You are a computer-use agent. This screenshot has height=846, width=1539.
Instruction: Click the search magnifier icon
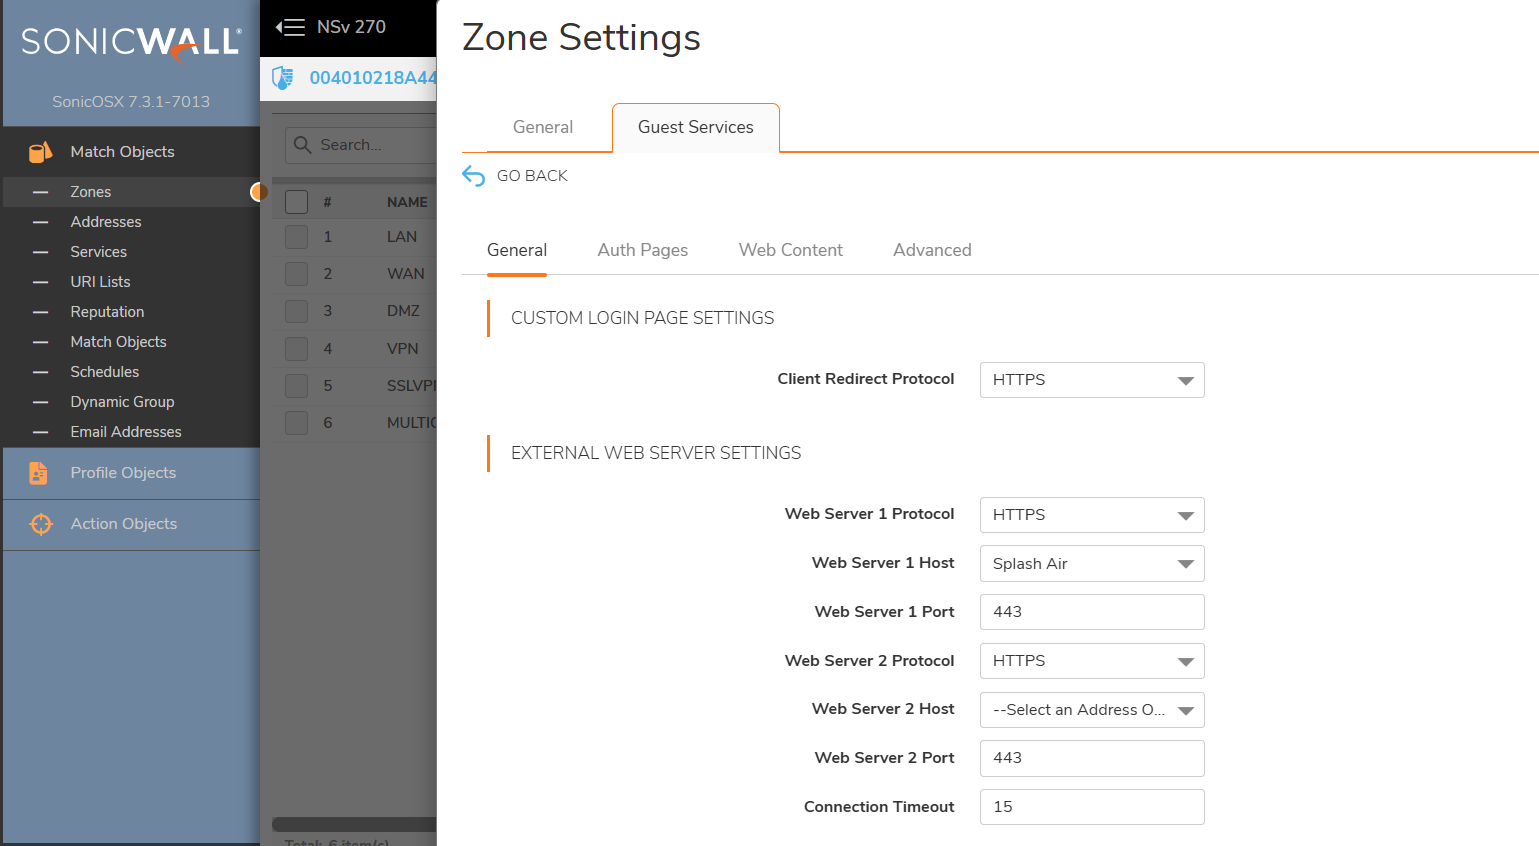point(302,145)
